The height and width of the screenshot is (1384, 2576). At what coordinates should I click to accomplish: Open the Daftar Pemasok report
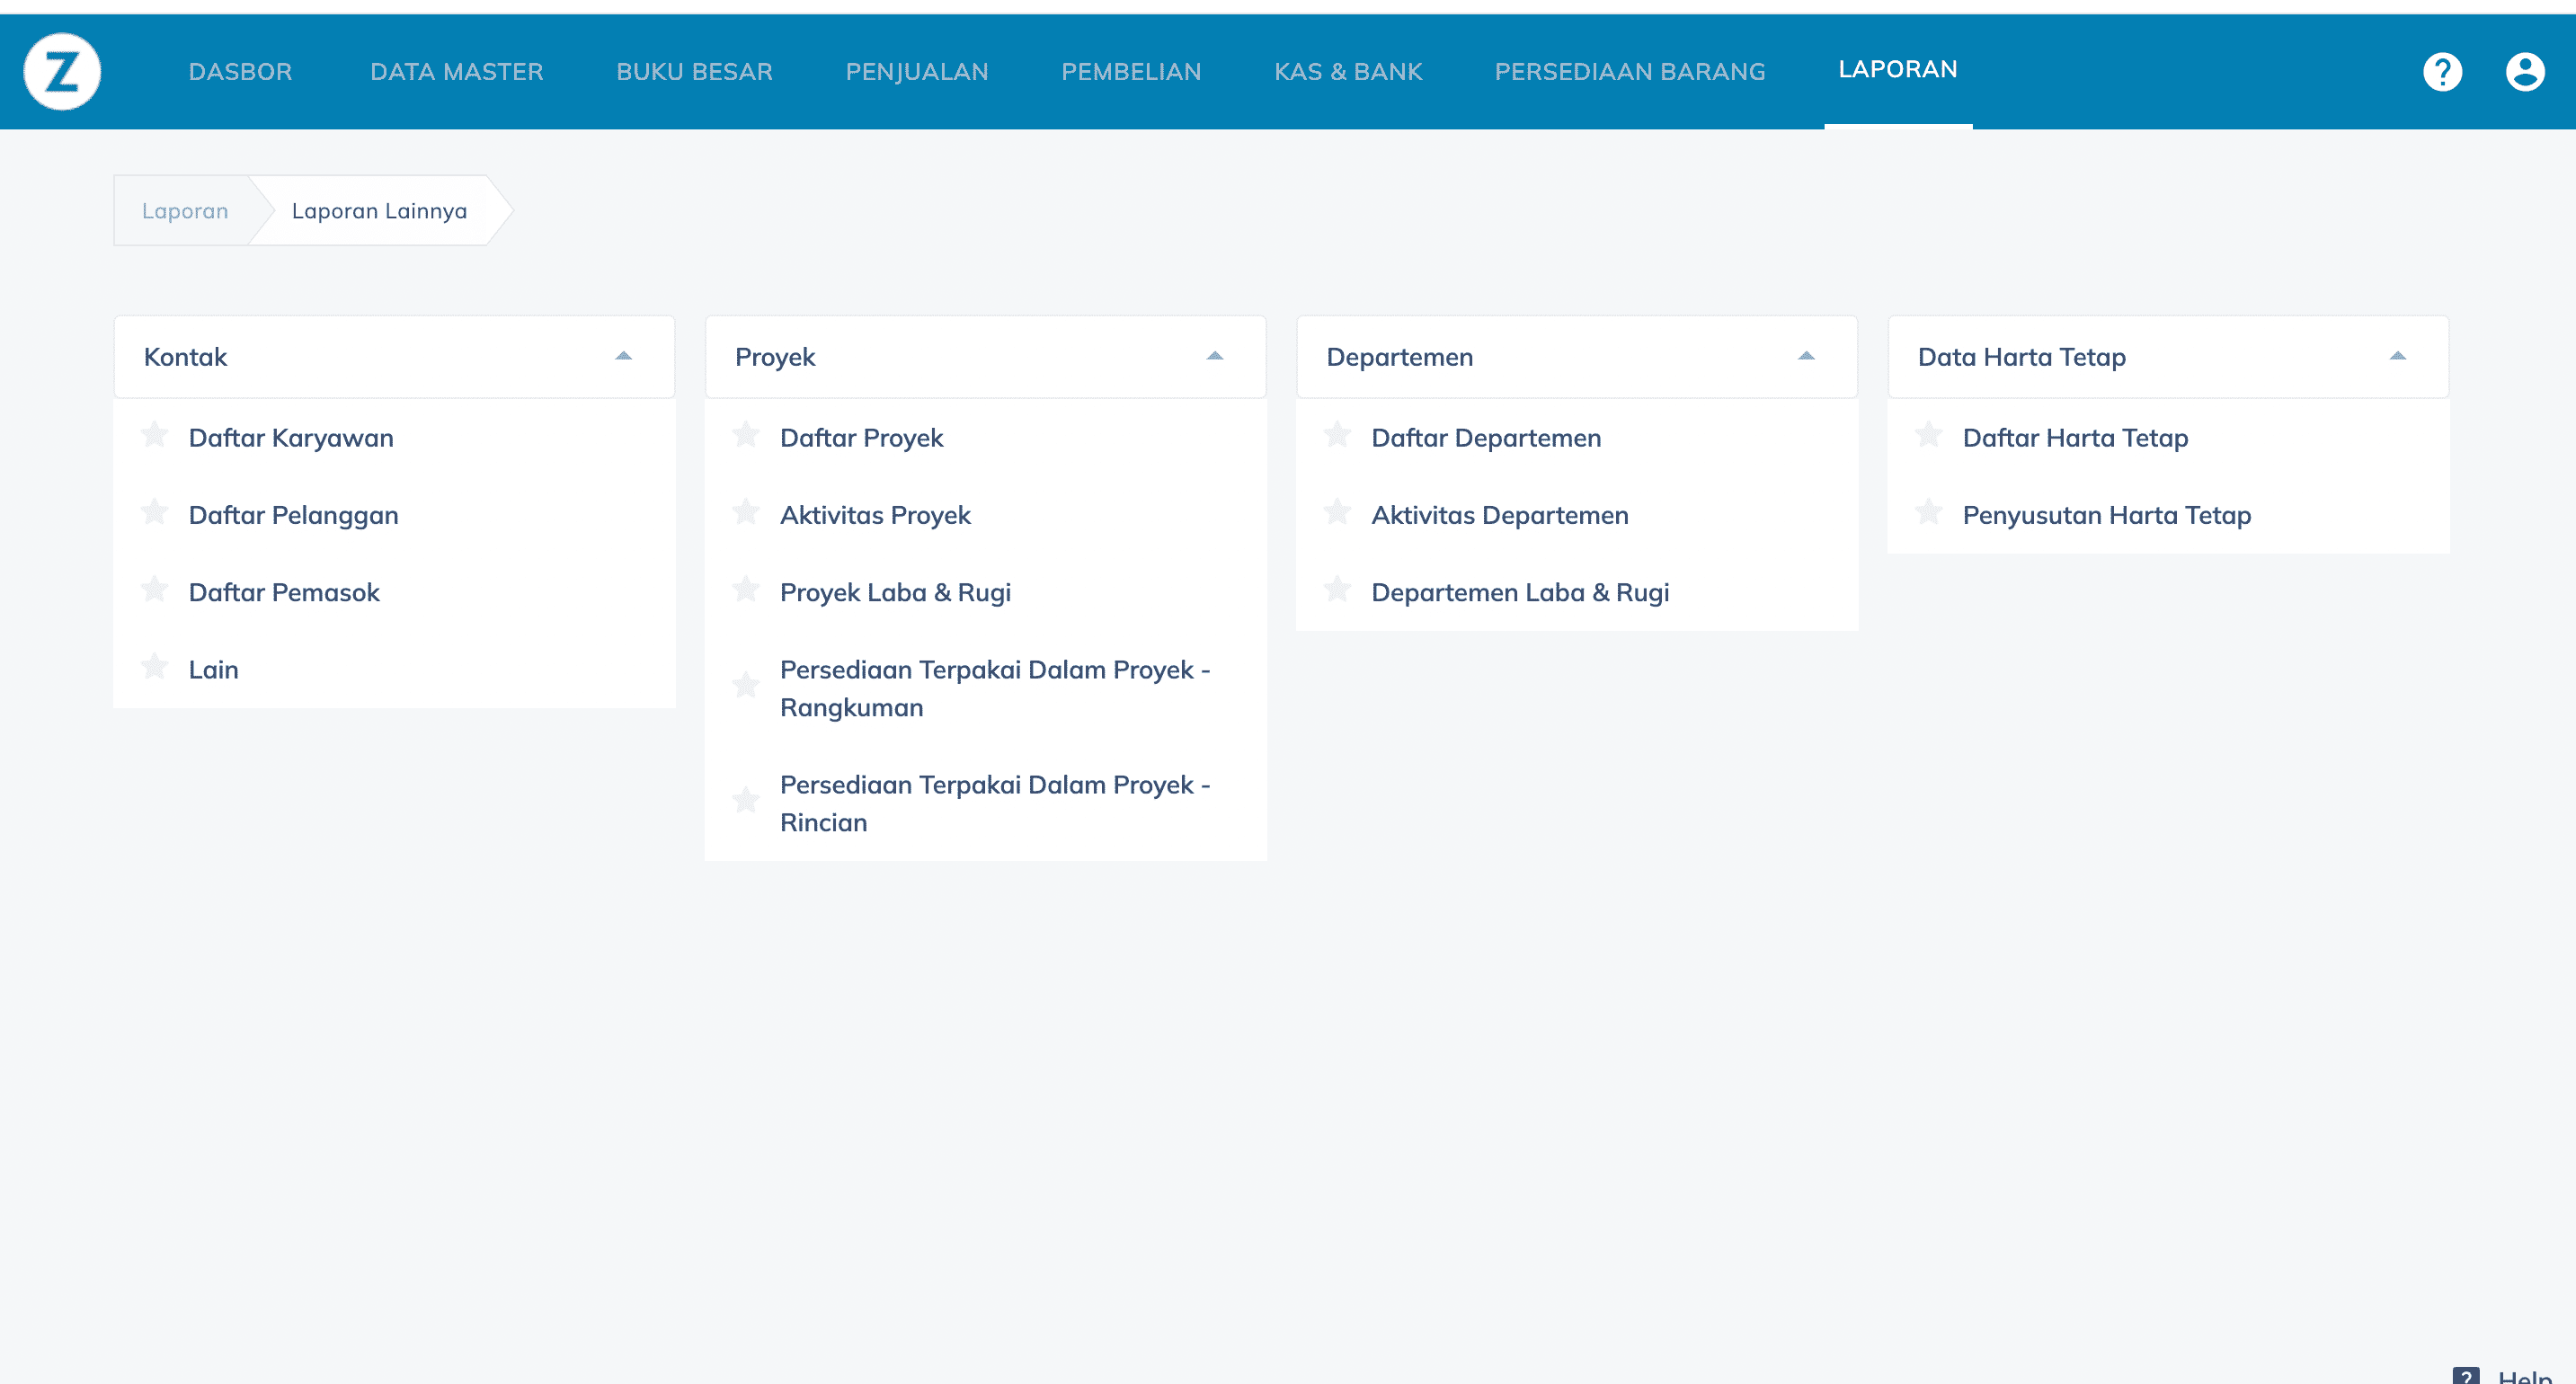pyautogui.click(x=284, y=592)
